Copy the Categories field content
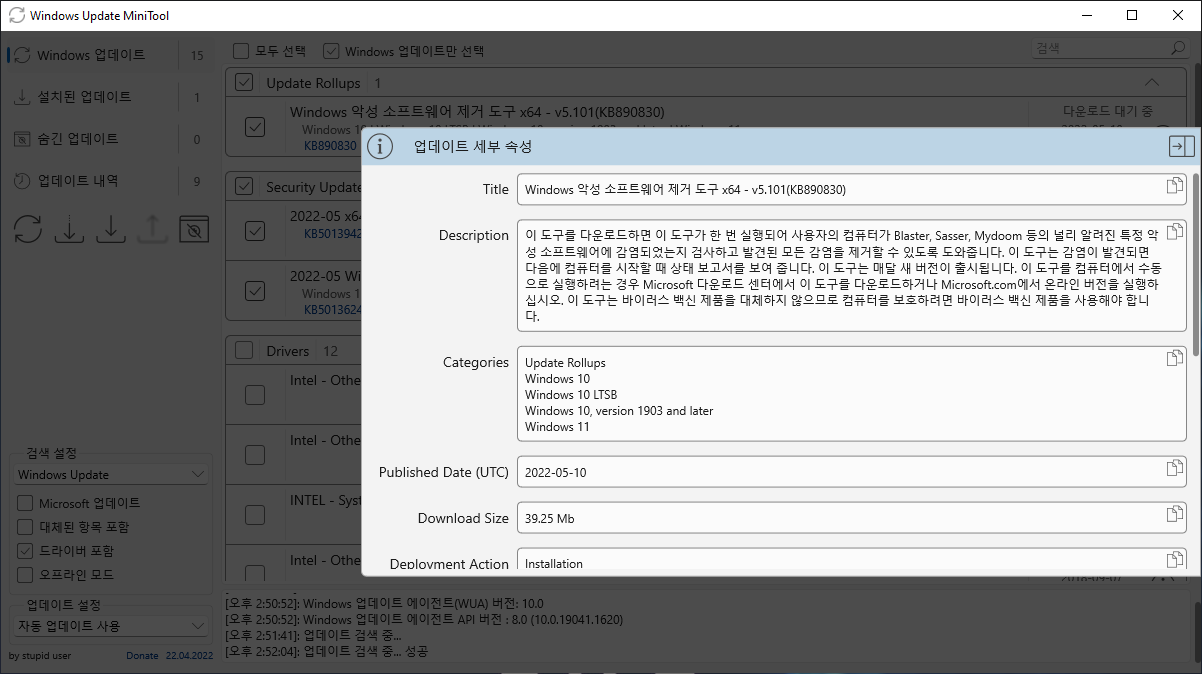 (x=1174, y=358)
